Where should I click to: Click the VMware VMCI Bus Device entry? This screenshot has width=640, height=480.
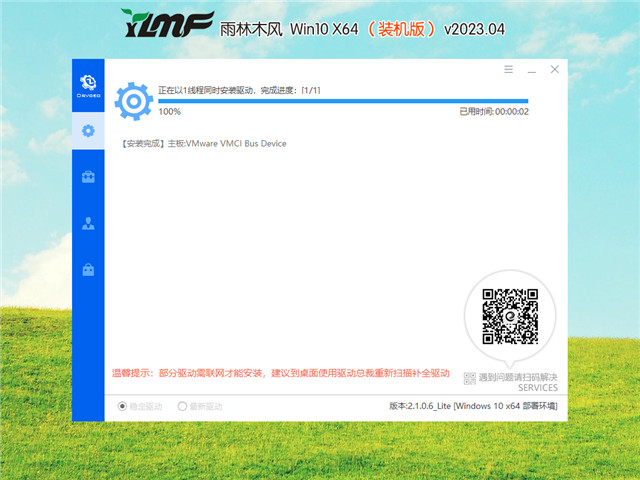[204, 144]
